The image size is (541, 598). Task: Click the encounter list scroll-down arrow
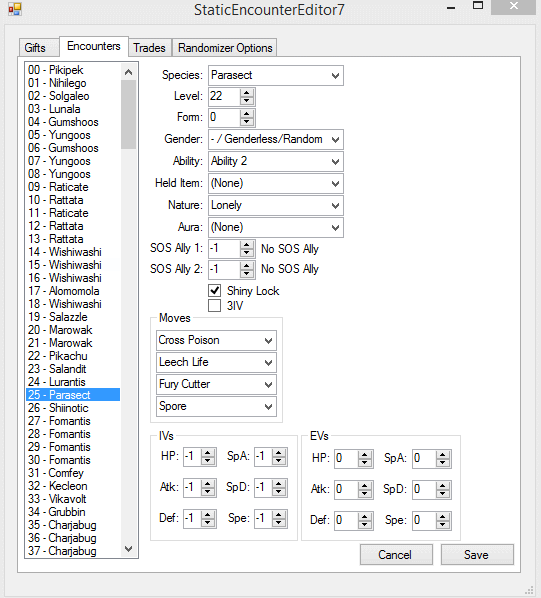(128, 549)
